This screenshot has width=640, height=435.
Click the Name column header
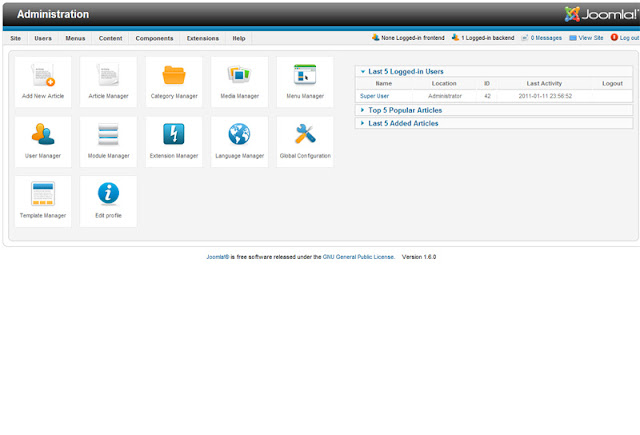coord(384,83)
